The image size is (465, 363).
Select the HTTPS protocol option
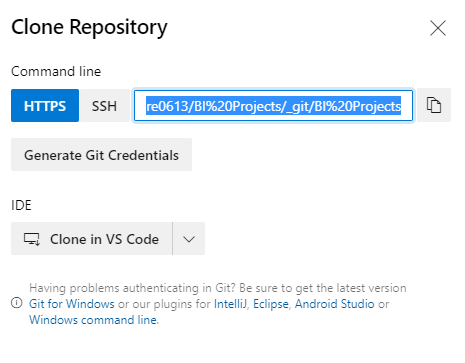point(45,106)
